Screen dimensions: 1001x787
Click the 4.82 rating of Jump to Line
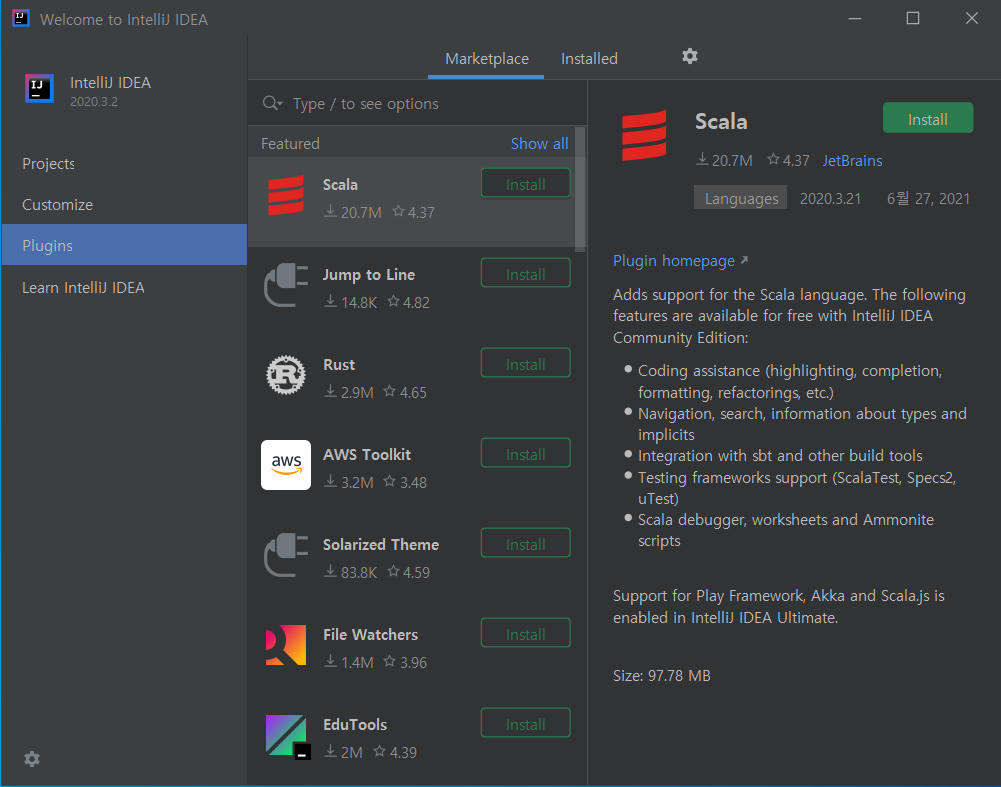(x=409, y=303)
